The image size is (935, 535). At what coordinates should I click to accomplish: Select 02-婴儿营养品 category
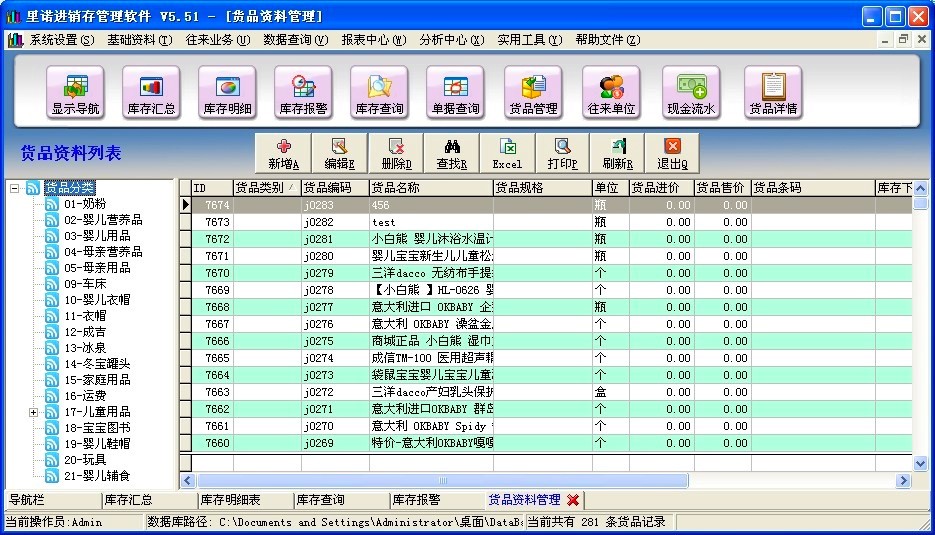(103, 220)
